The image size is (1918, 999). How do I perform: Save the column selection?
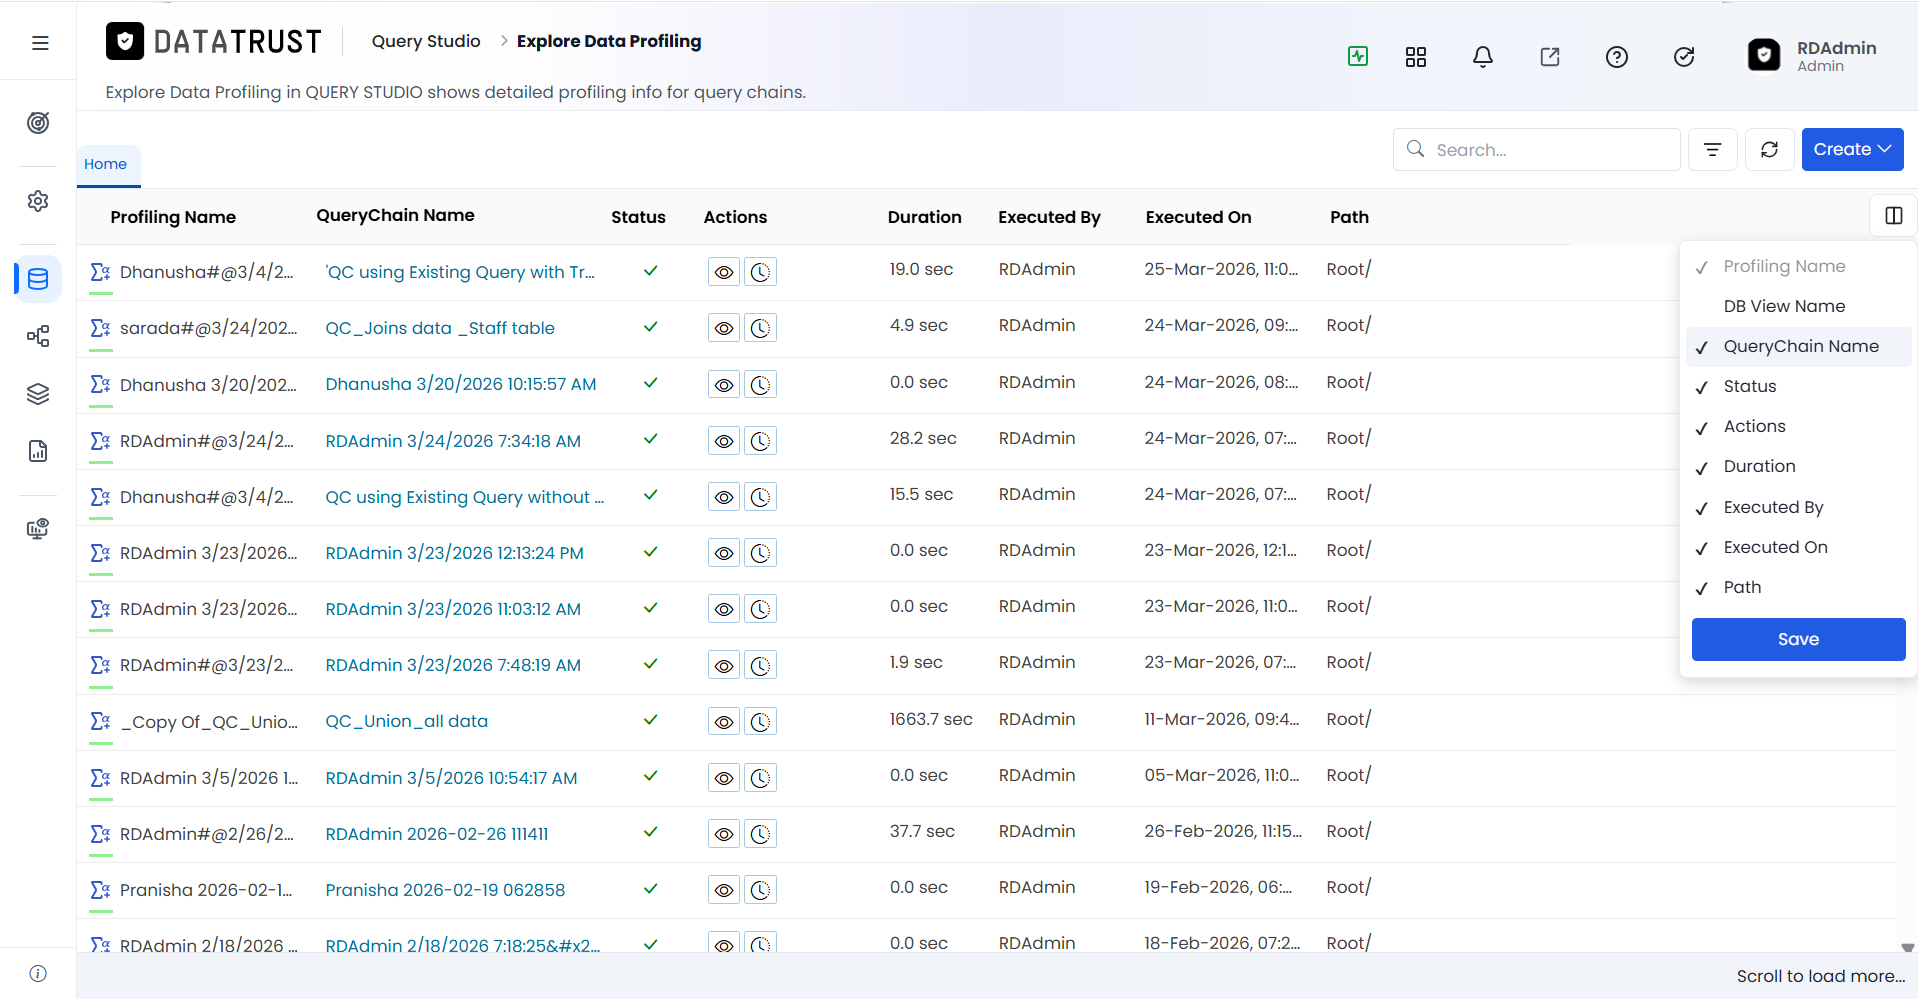pyautogui.click(x=1798, y=639)
